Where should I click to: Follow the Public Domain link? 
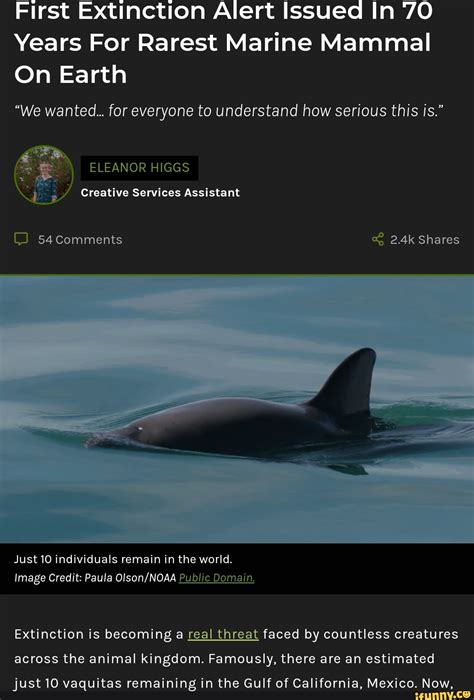216,578
